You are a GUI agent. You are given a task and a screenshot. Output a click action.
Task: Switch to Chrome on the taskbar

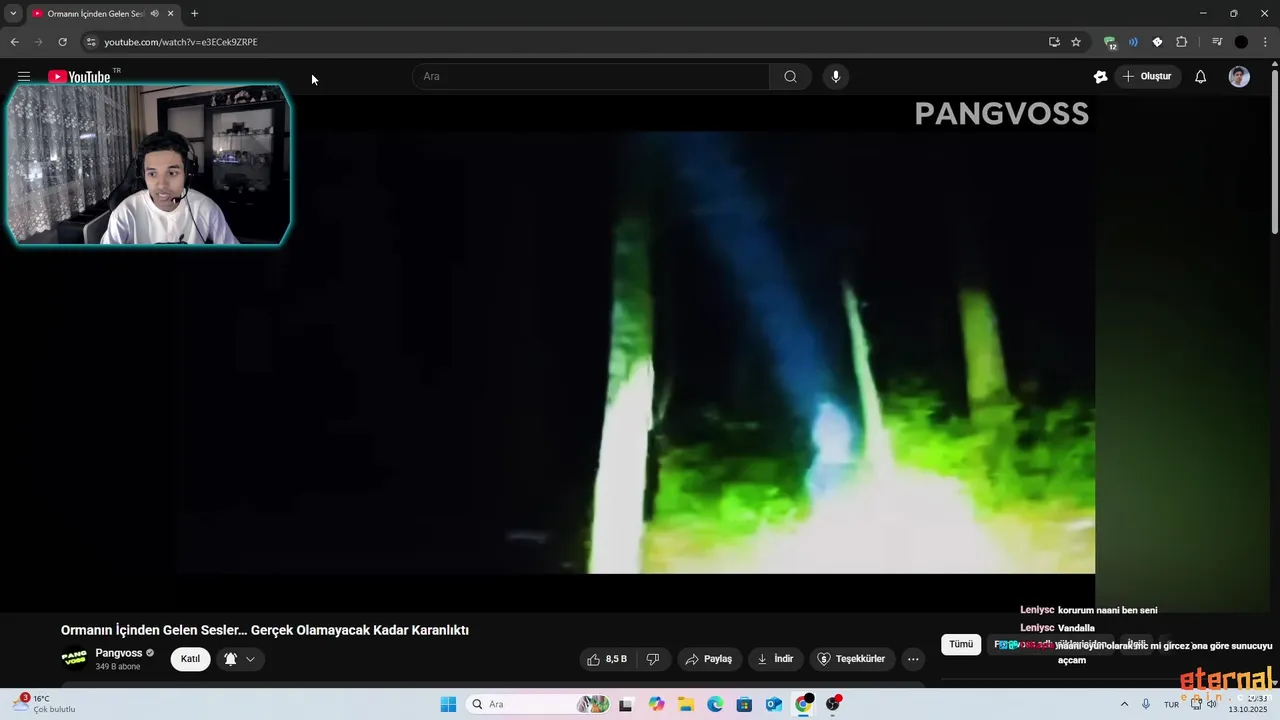[x=803, y=704]
